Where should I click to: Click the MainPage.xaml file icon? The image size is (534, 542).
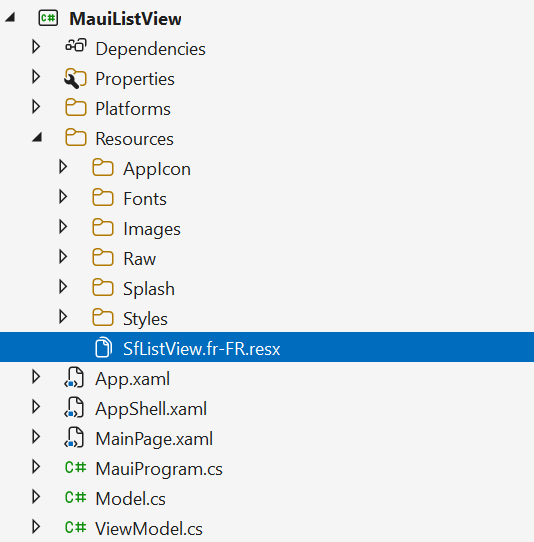[x=74, y=438]
